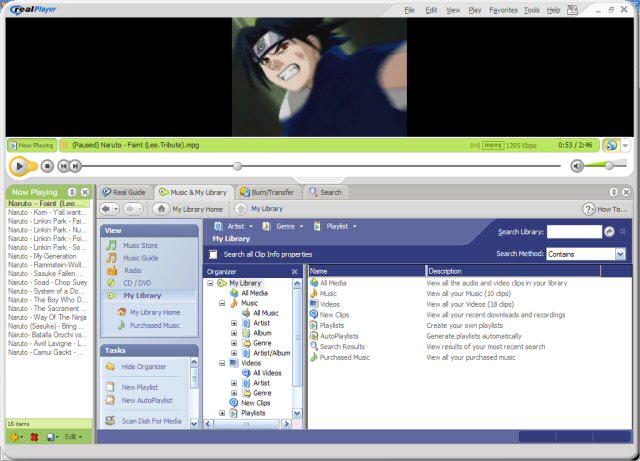Skip to next clip button

coord(75,166)
